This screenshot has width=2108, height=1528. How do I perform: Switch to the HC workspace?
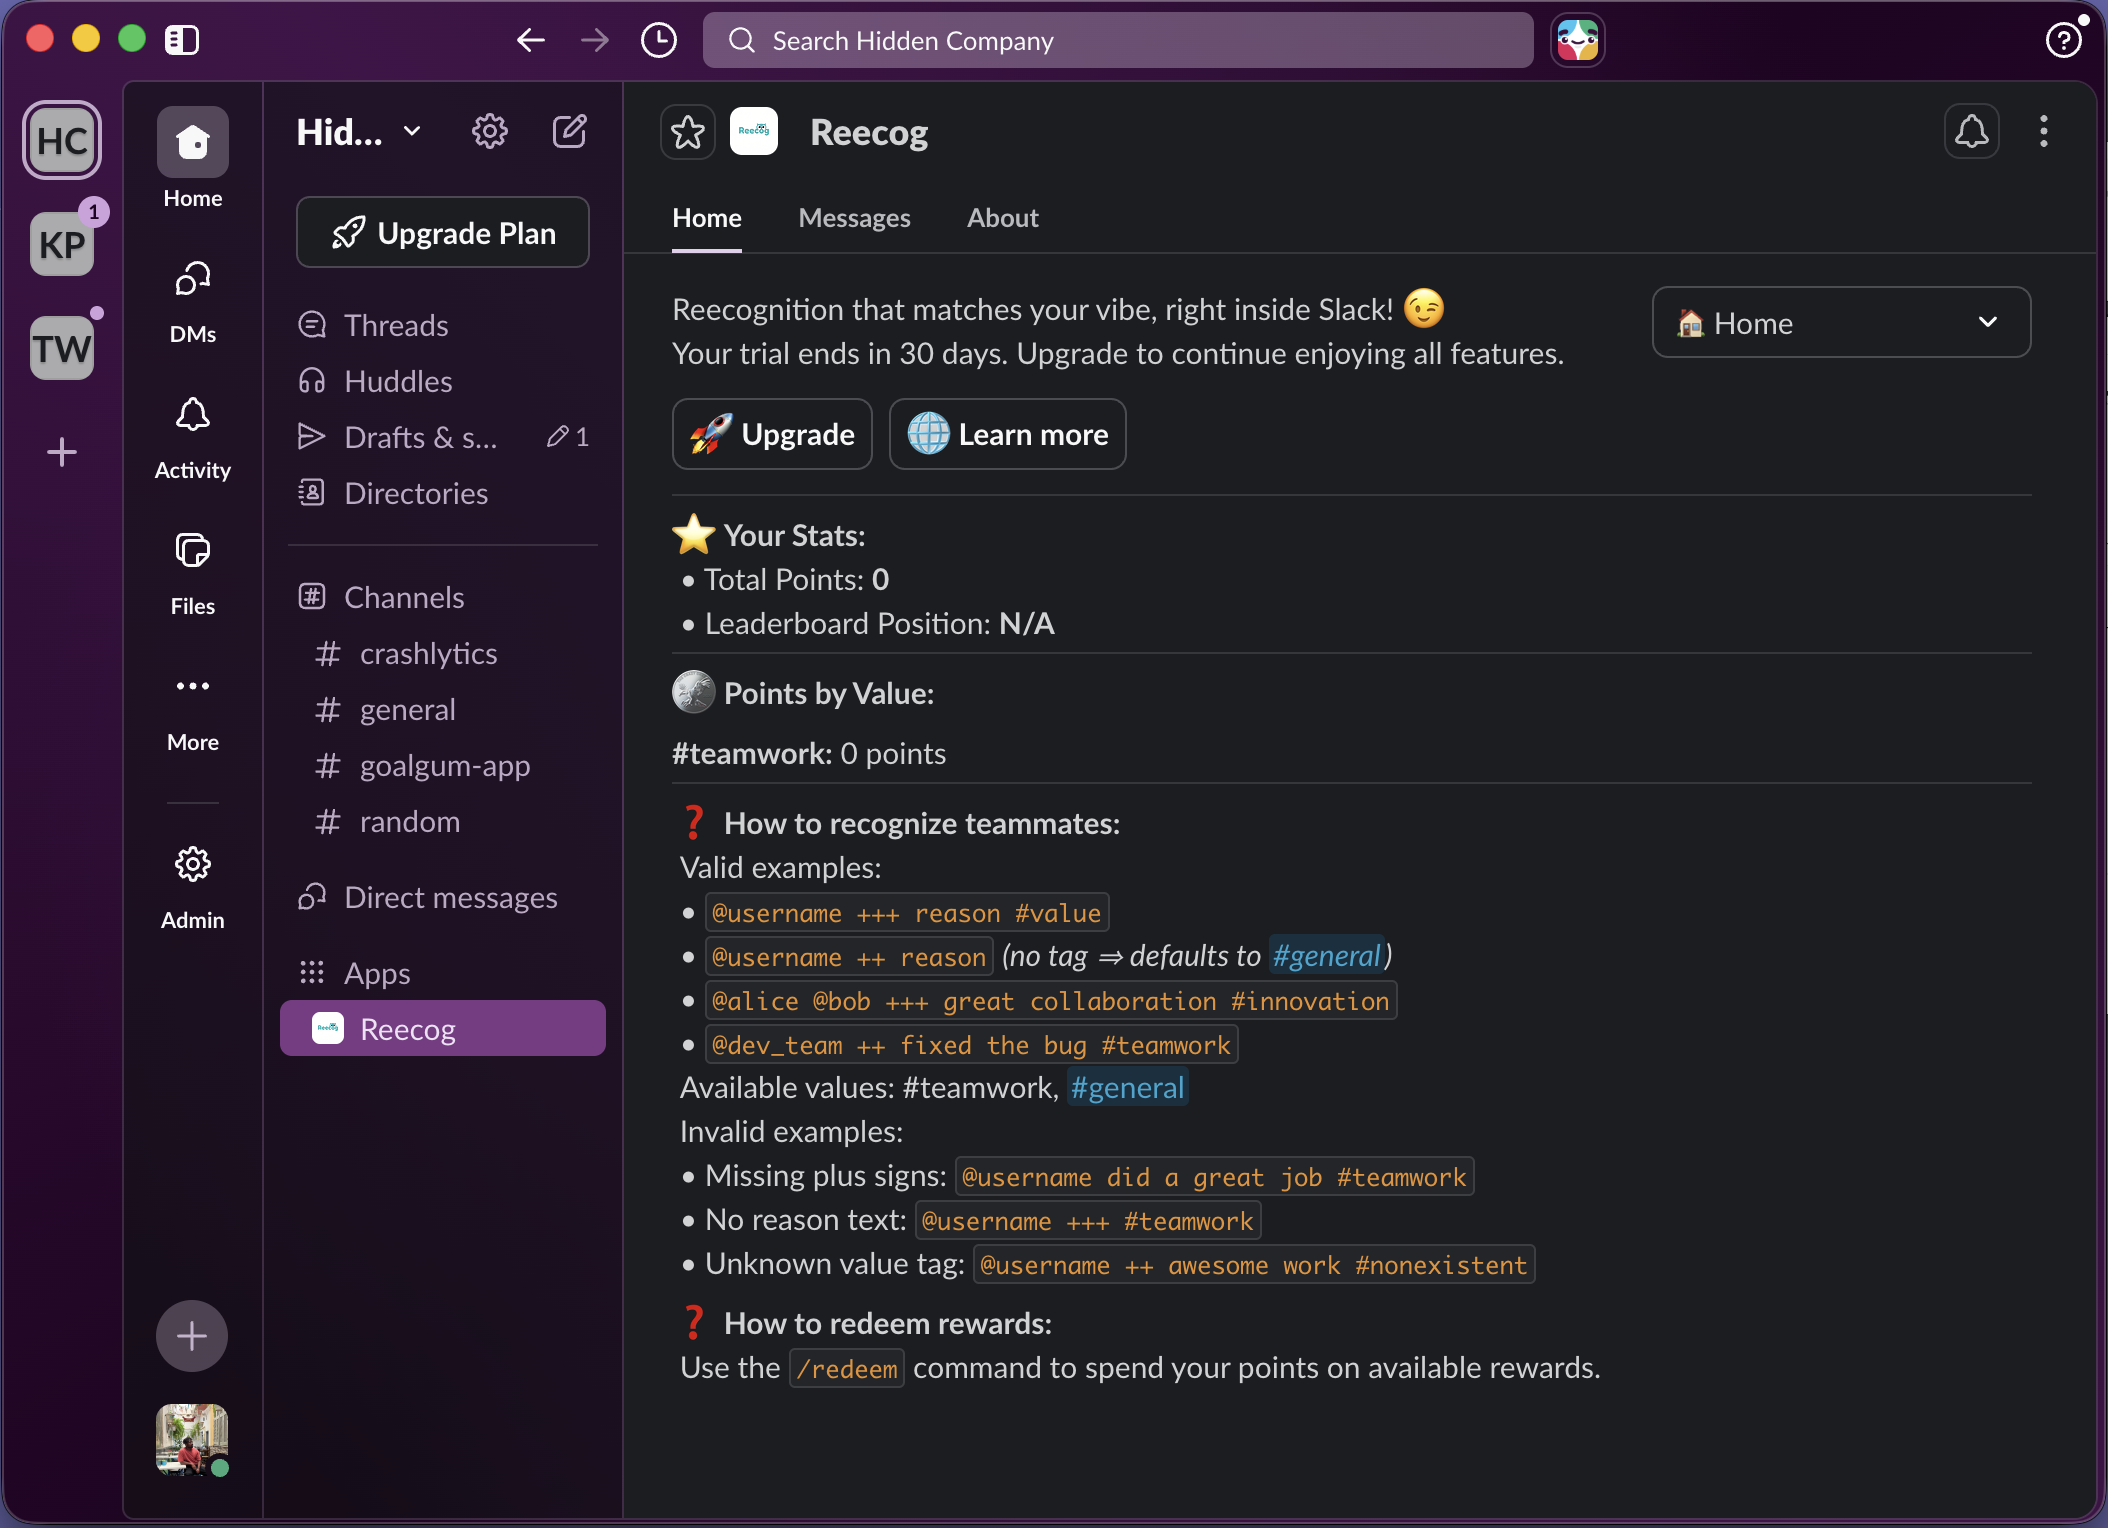point(62,140)
